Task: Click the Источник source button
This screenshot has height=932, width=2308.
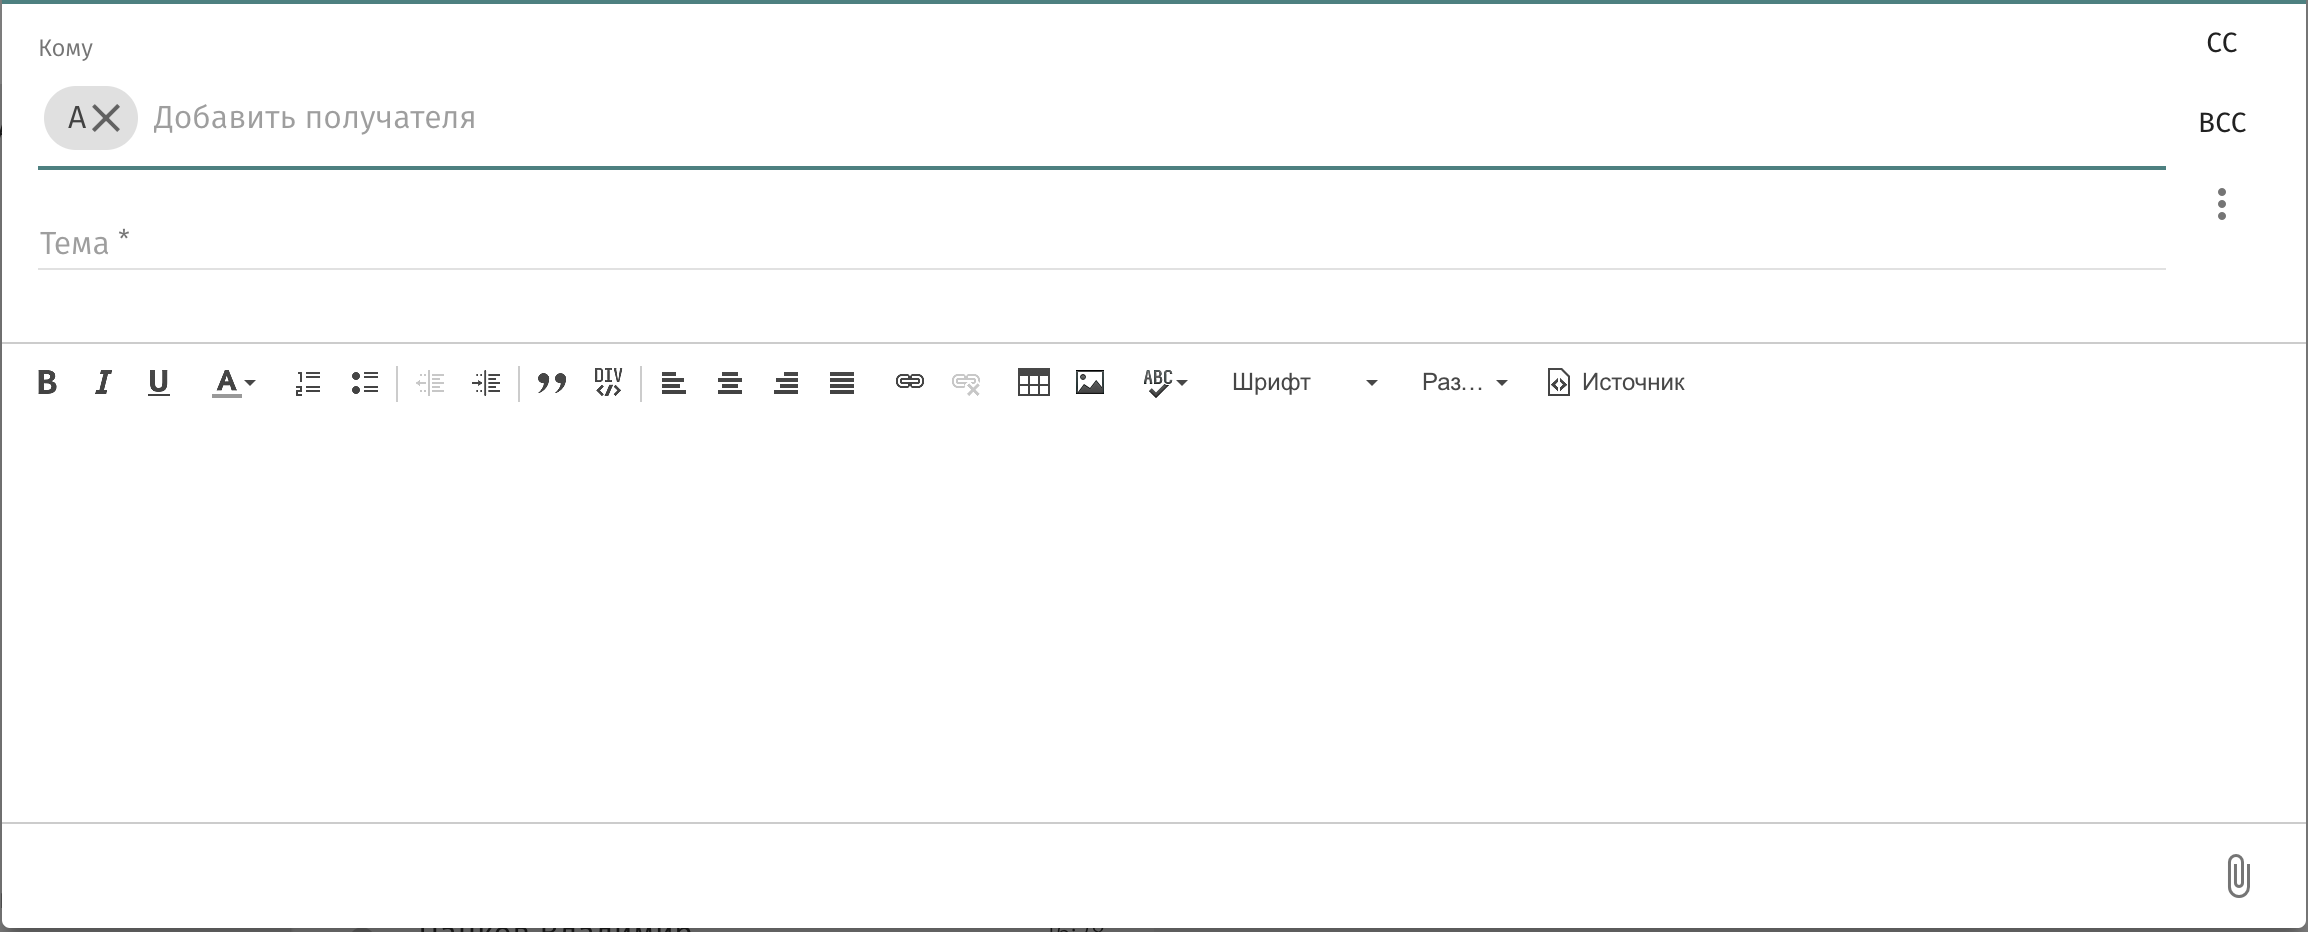Action: tap(1616, 382)
